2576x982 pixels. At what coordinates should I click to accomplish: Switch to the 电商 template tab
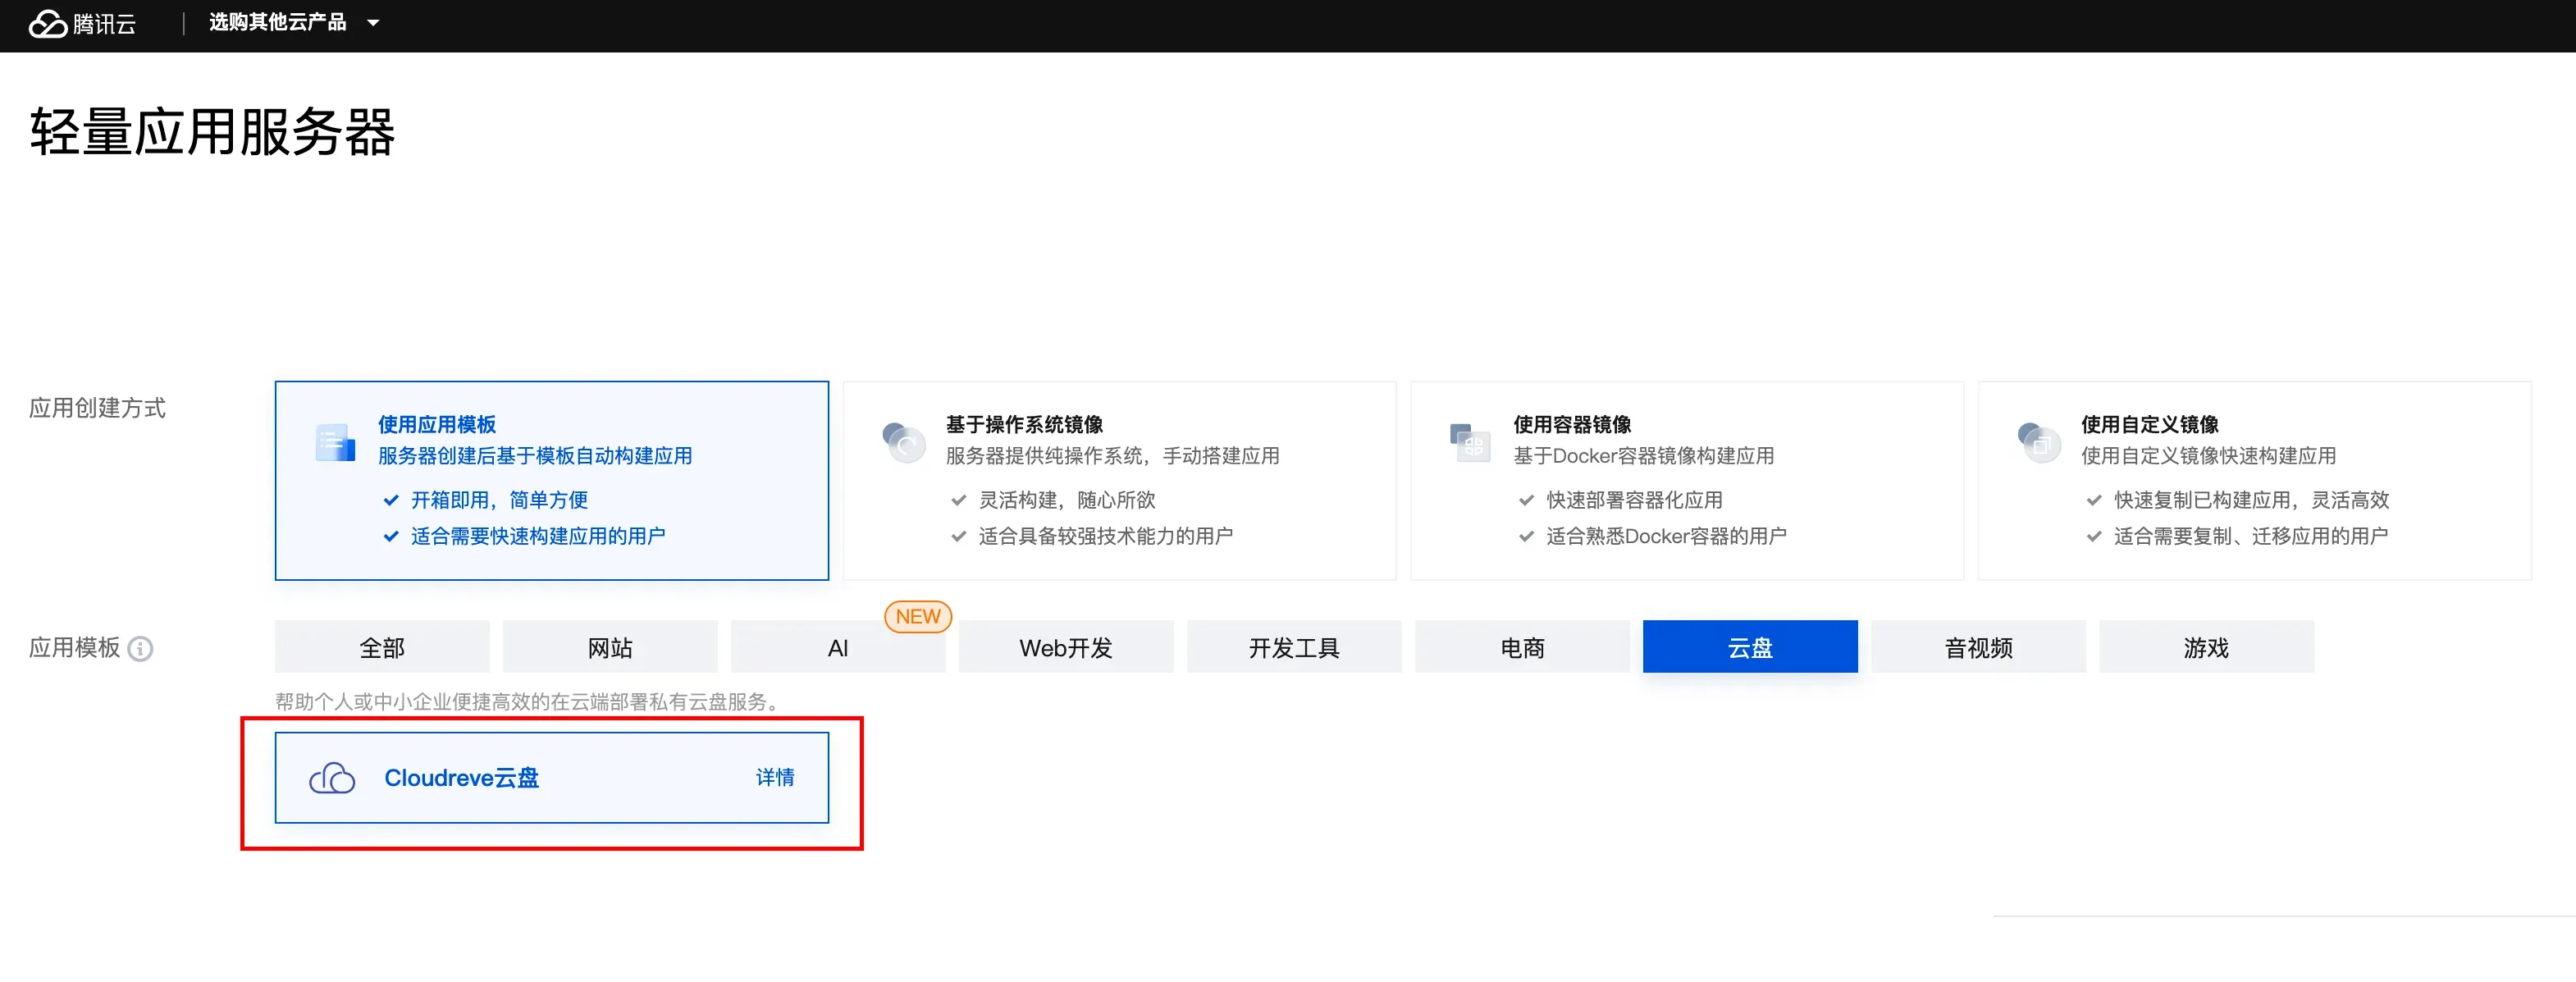pos(1522,647)
